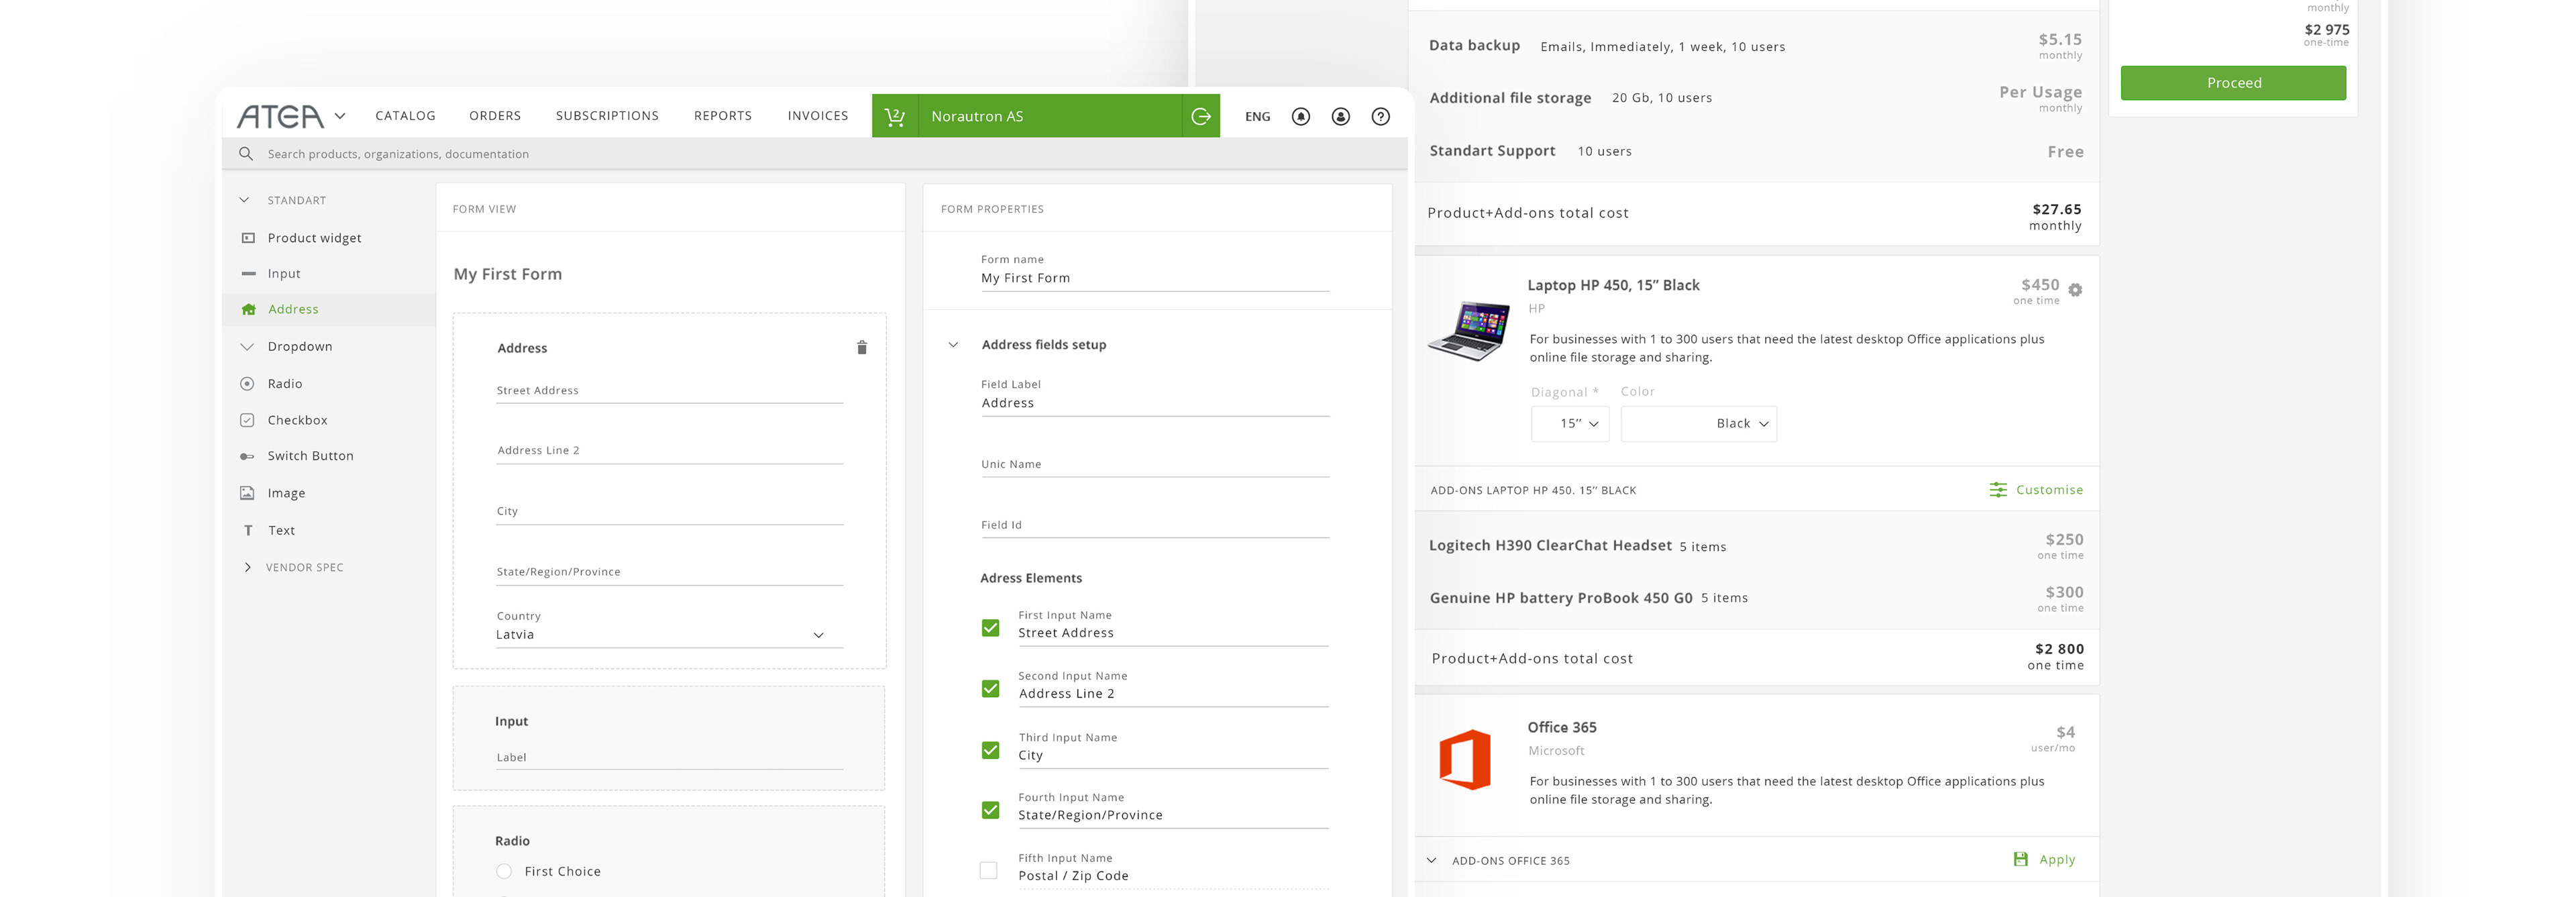Uncheck the State/Region/Province checkbox
This screenshot has width=2576, height=897.
tap(990, 810)
